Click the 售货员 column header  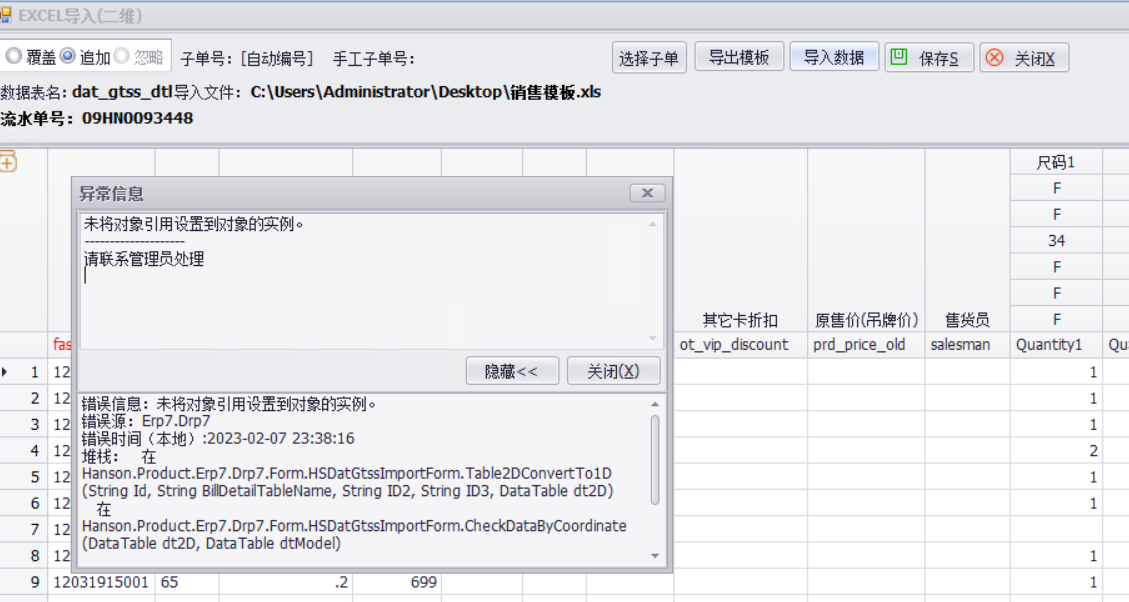(967, 320)
